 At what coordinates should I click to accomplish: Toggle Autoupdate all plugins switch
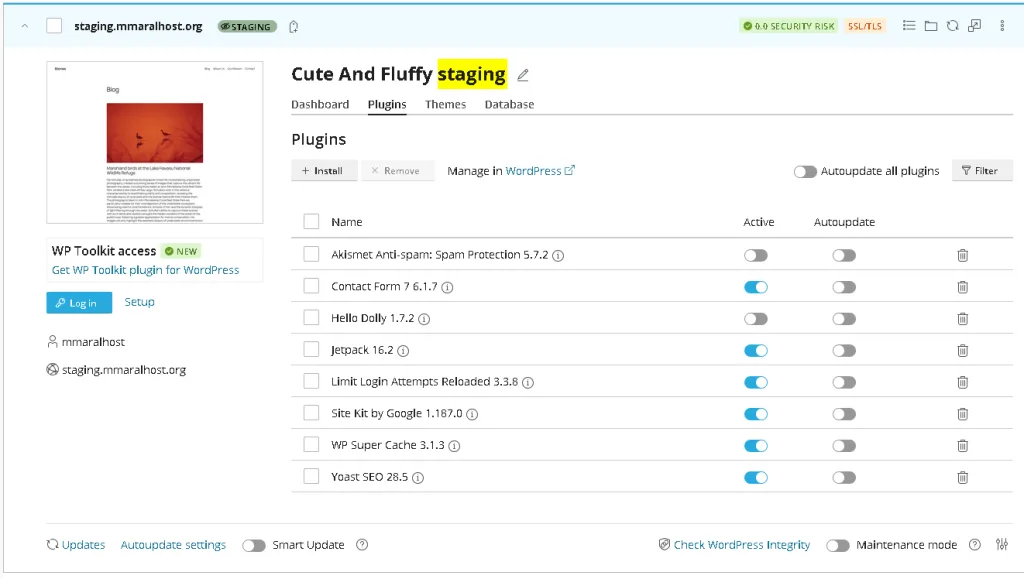(805, 171)
